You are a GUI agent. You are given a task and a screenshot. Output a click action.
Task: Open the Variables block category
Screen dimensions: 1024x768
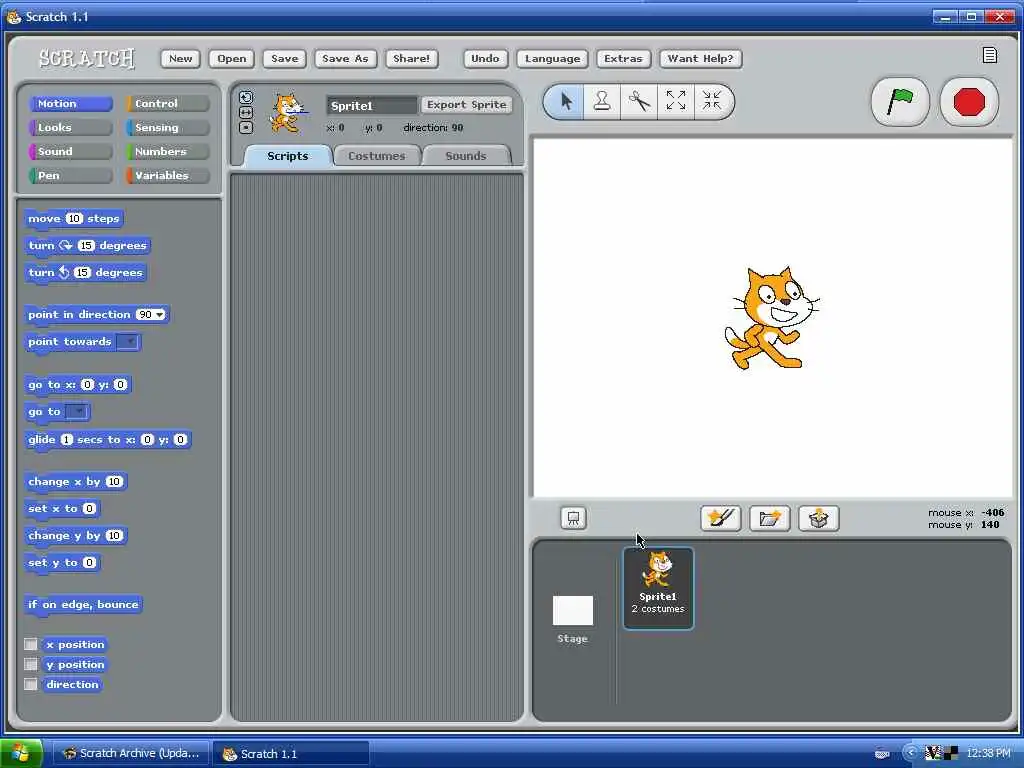(168, 176)
